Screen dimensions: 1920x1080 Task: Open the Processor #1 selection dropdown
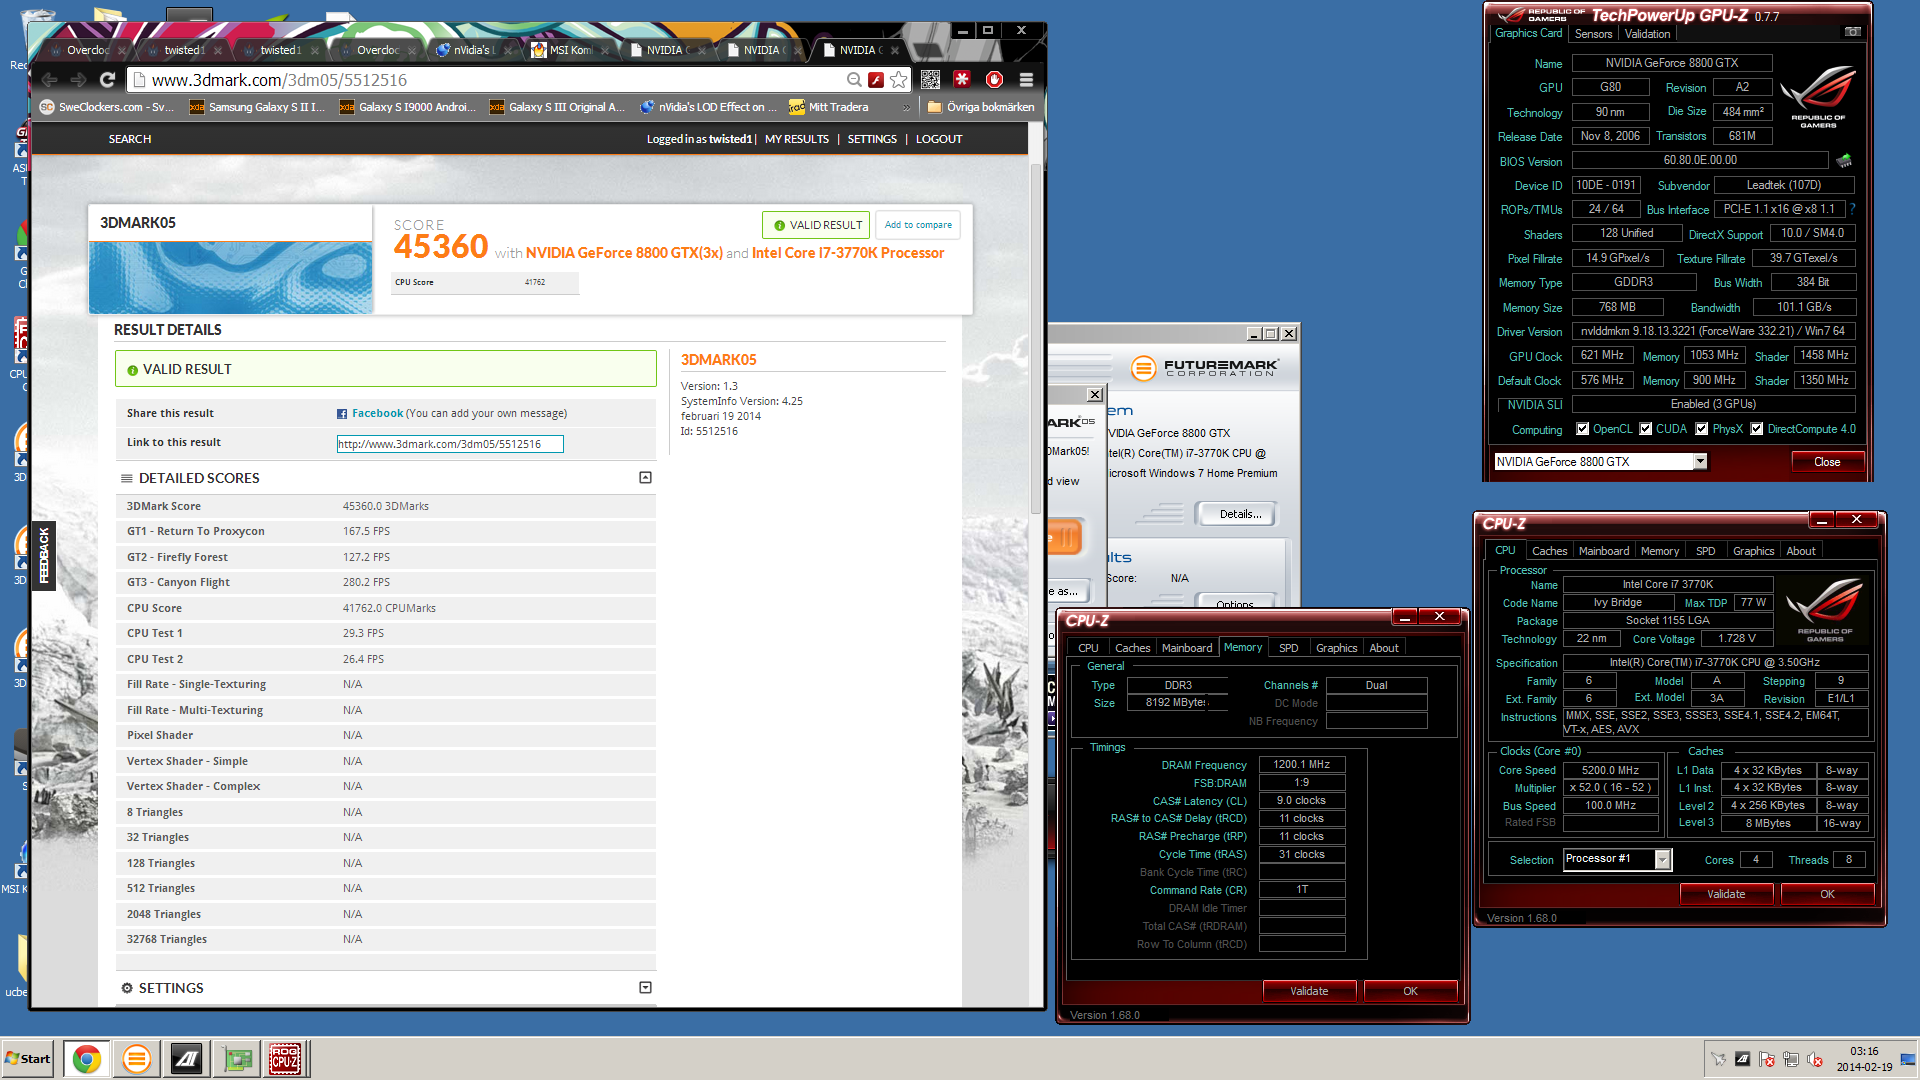1662,860
